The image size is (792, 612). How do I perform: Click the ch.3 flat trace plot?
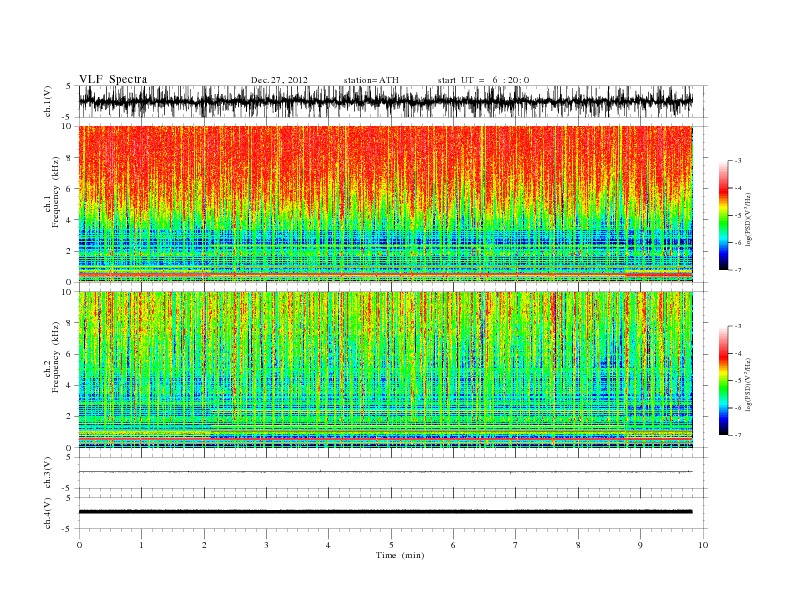point(386,472)
